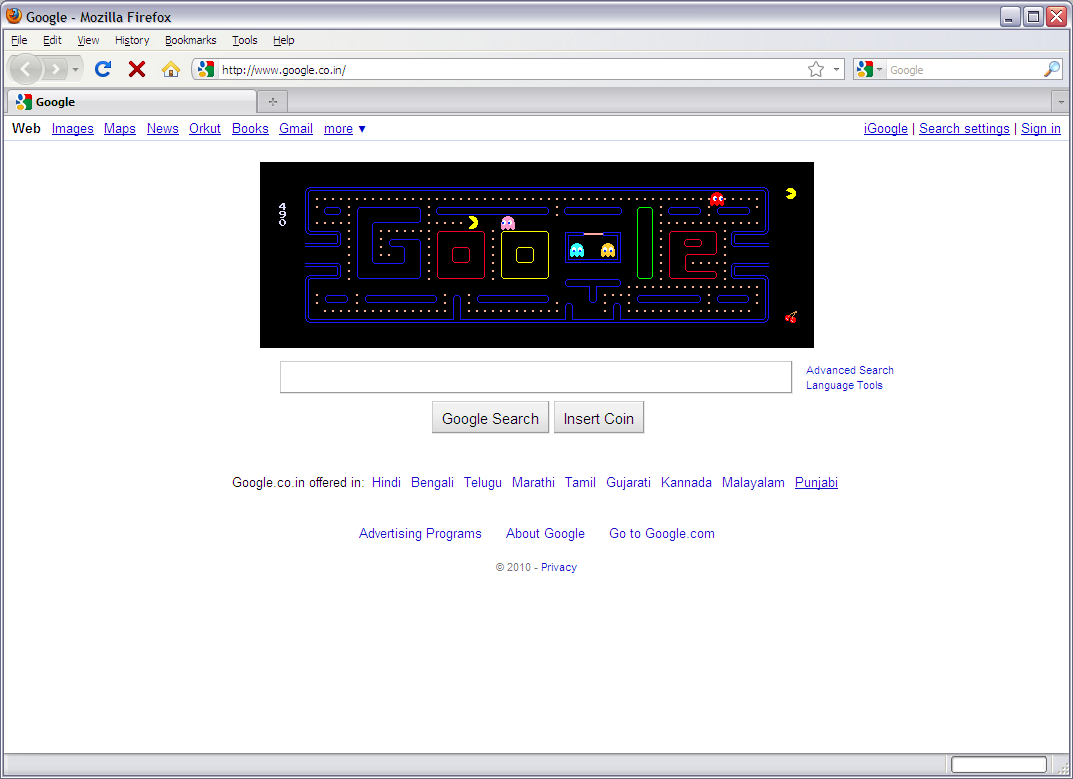
Task: Open a new tab with plus button
Action: (272, 102)
